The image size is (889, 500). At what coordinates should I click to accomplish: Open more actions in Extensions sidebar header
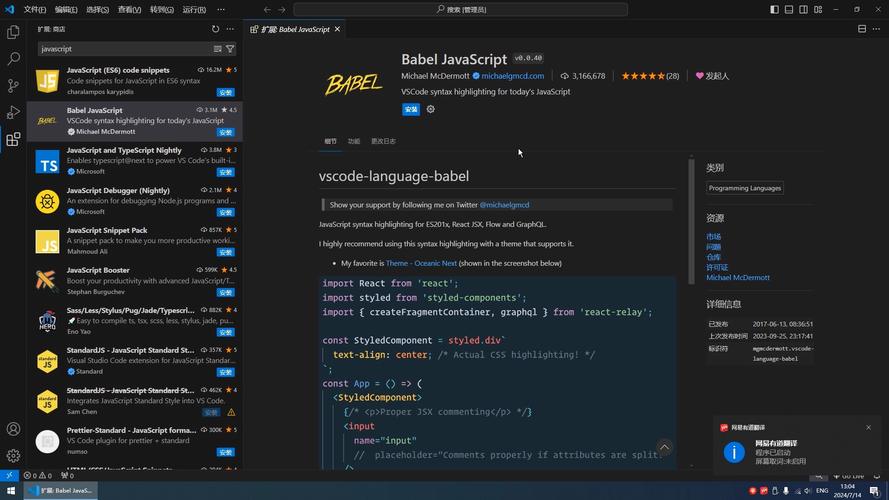[x=230, y=29]
